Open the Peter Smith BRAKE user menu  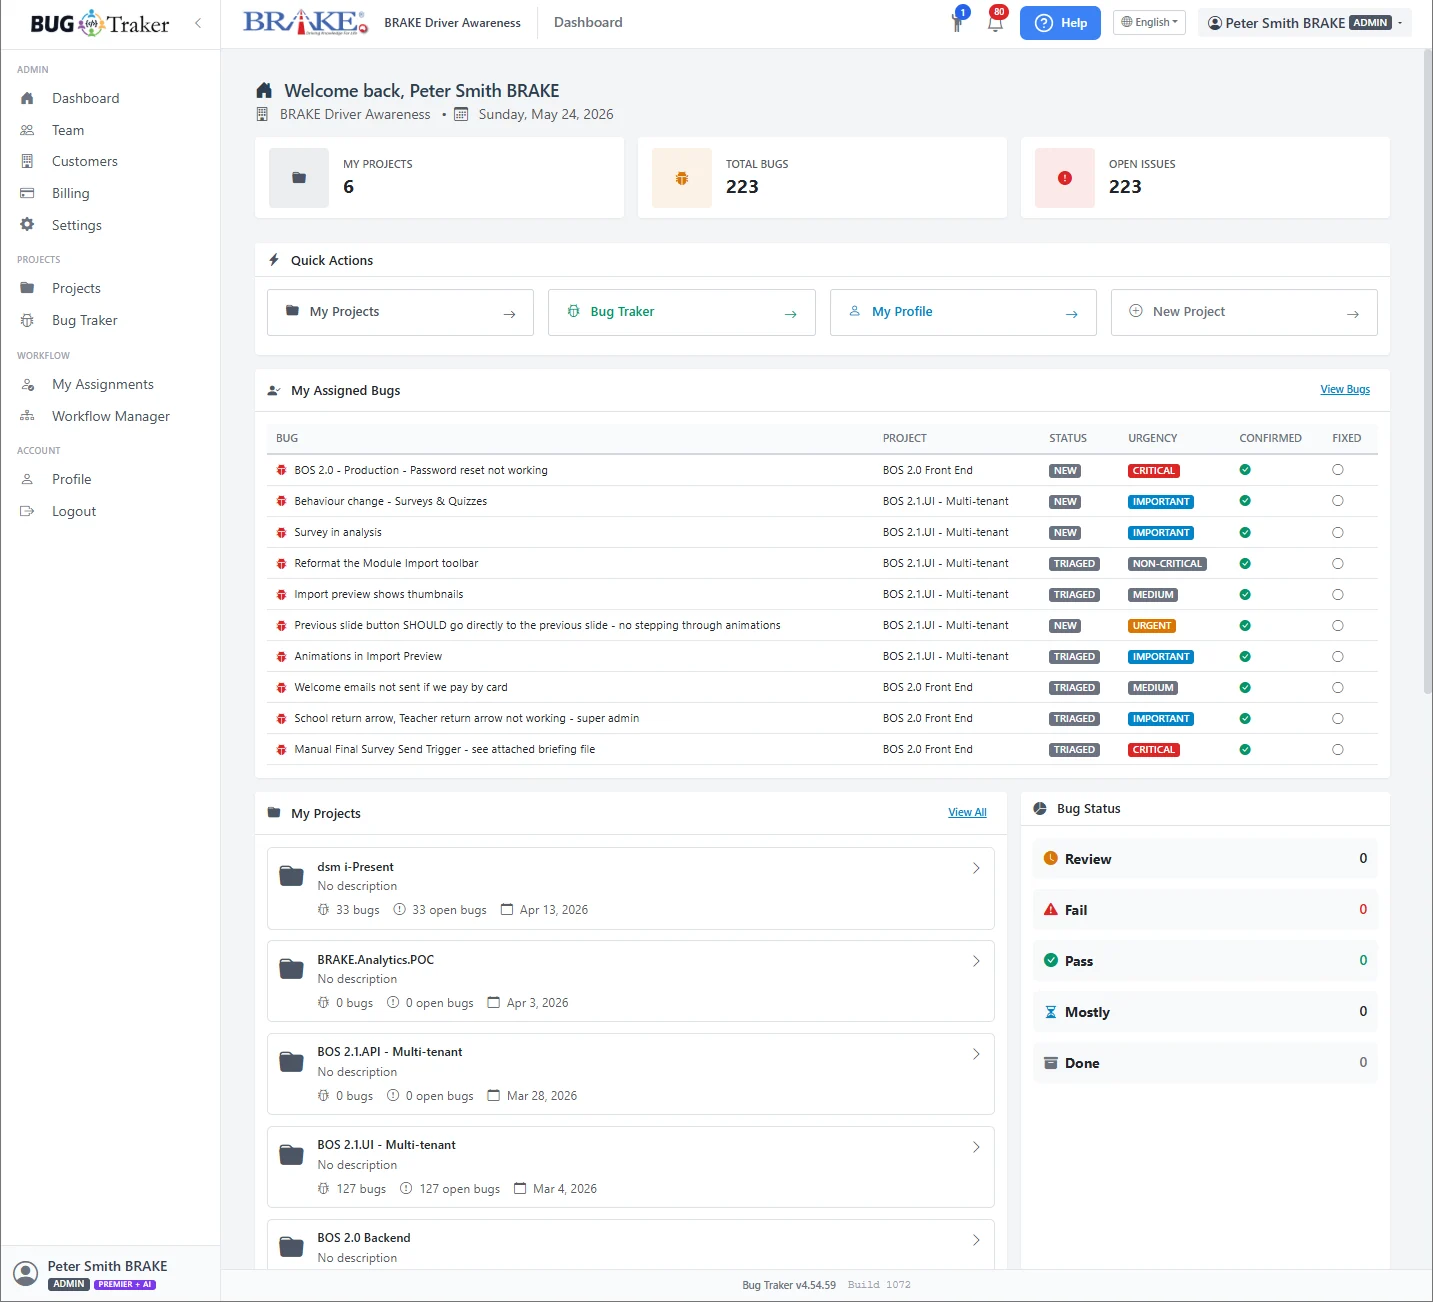(x=1305, y=23)
